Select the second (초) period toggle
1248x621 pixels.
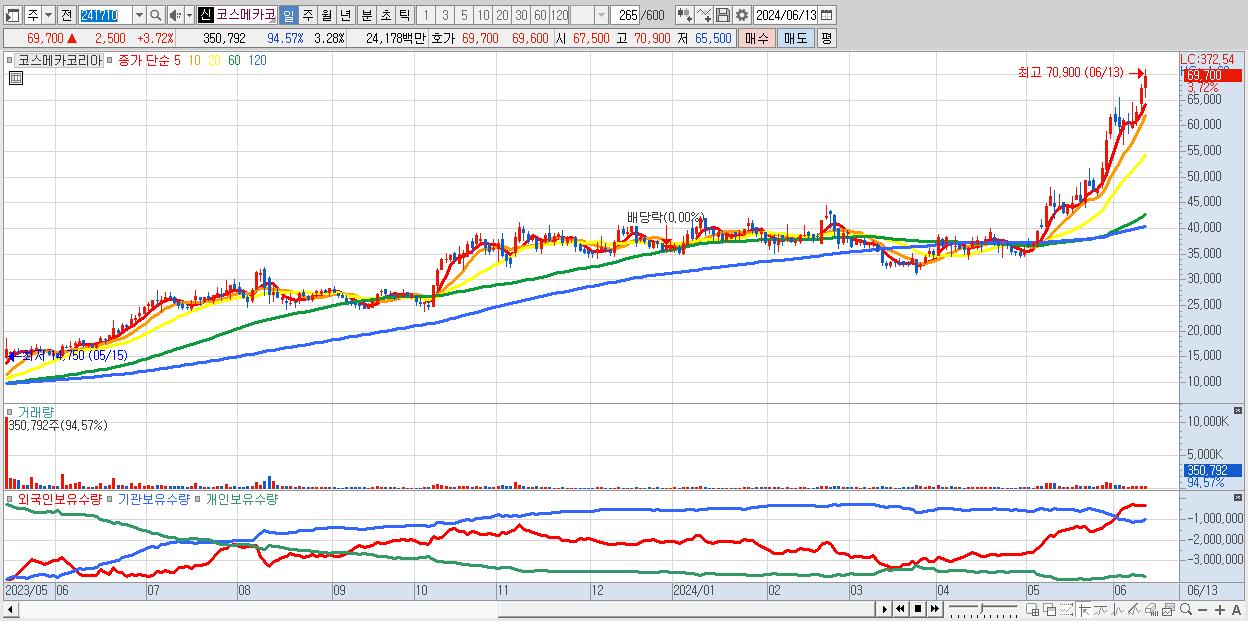point(385,15)
